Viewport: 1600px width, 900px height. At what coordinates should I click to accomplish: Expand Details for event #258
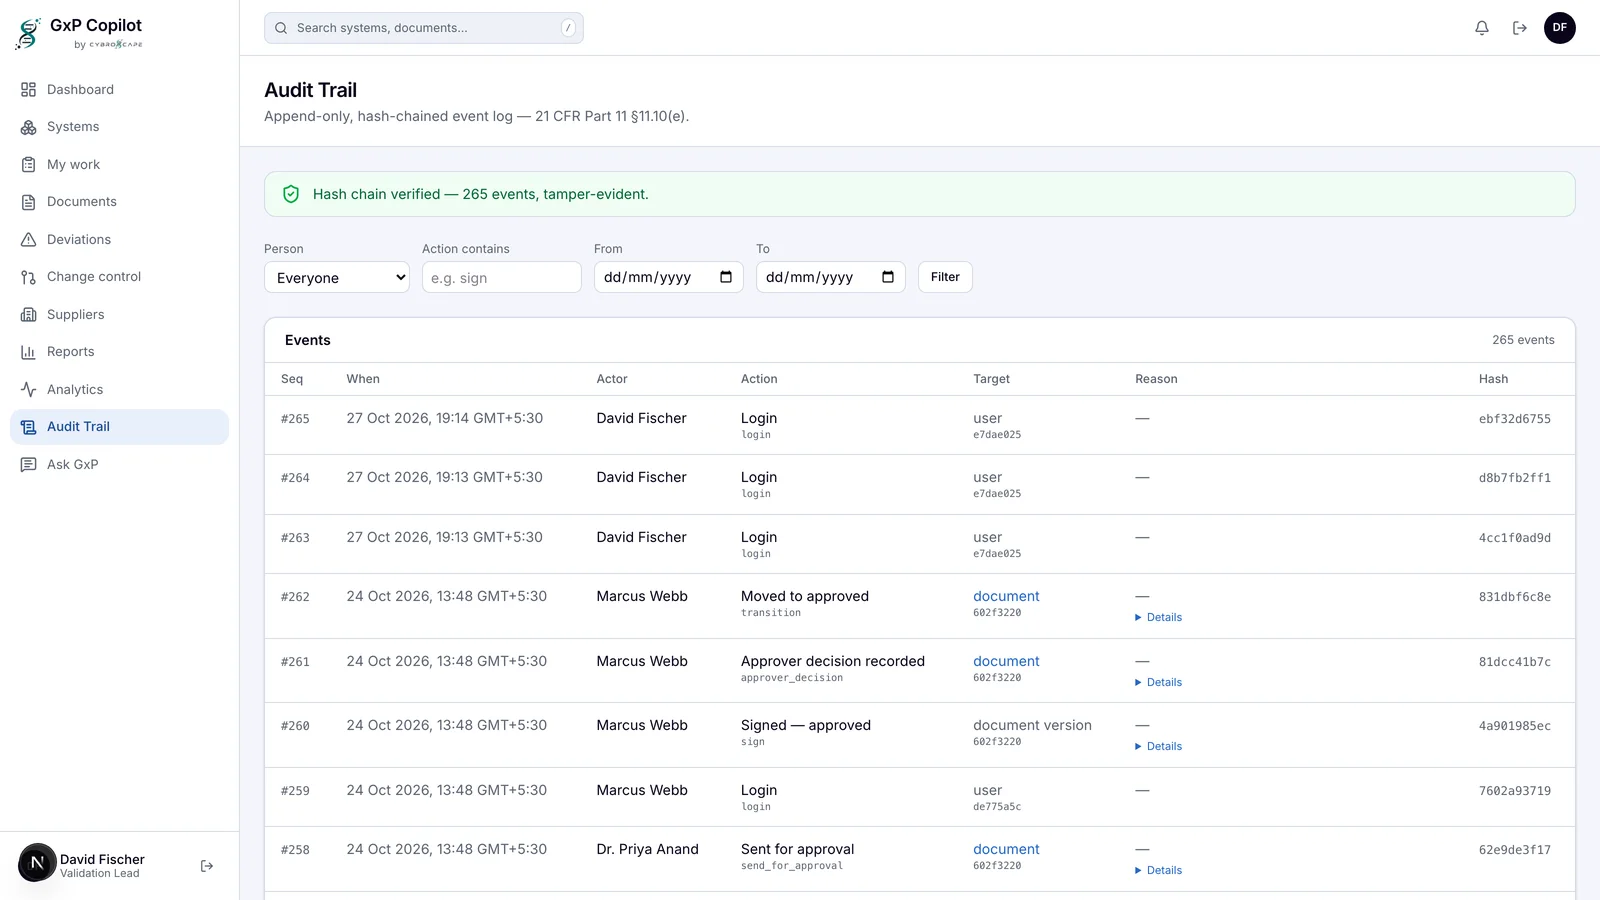(1159, 871)
